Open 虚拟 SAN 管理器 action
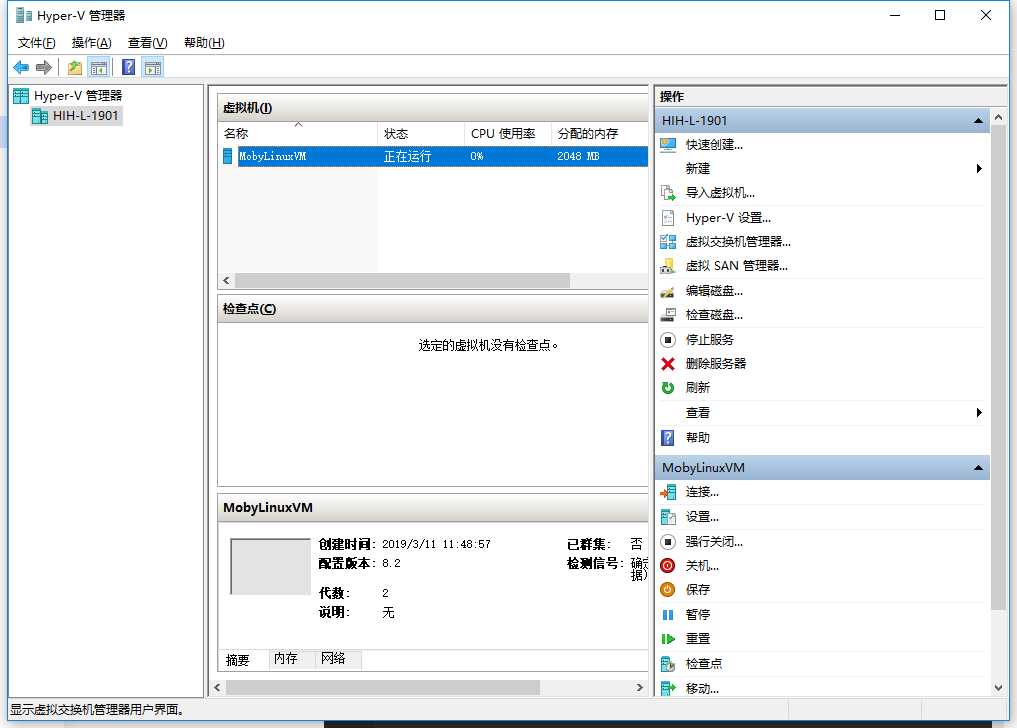This screenshot has height=728, width=1017. [736, 266]
